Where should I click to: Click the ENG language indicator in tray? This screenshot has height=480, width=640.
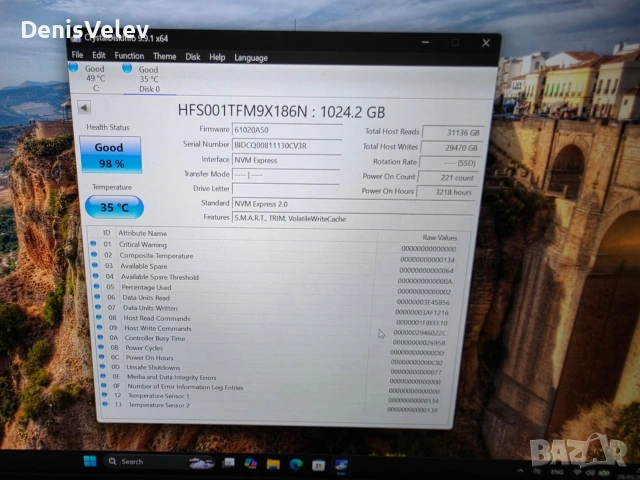click(x=557, y=472)
